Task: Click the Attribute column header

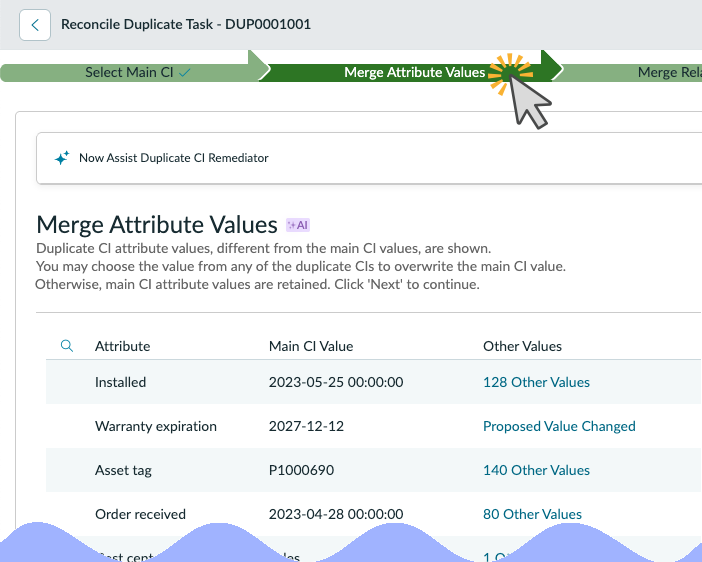Action: pyautogui.click(x=123, y=346)
